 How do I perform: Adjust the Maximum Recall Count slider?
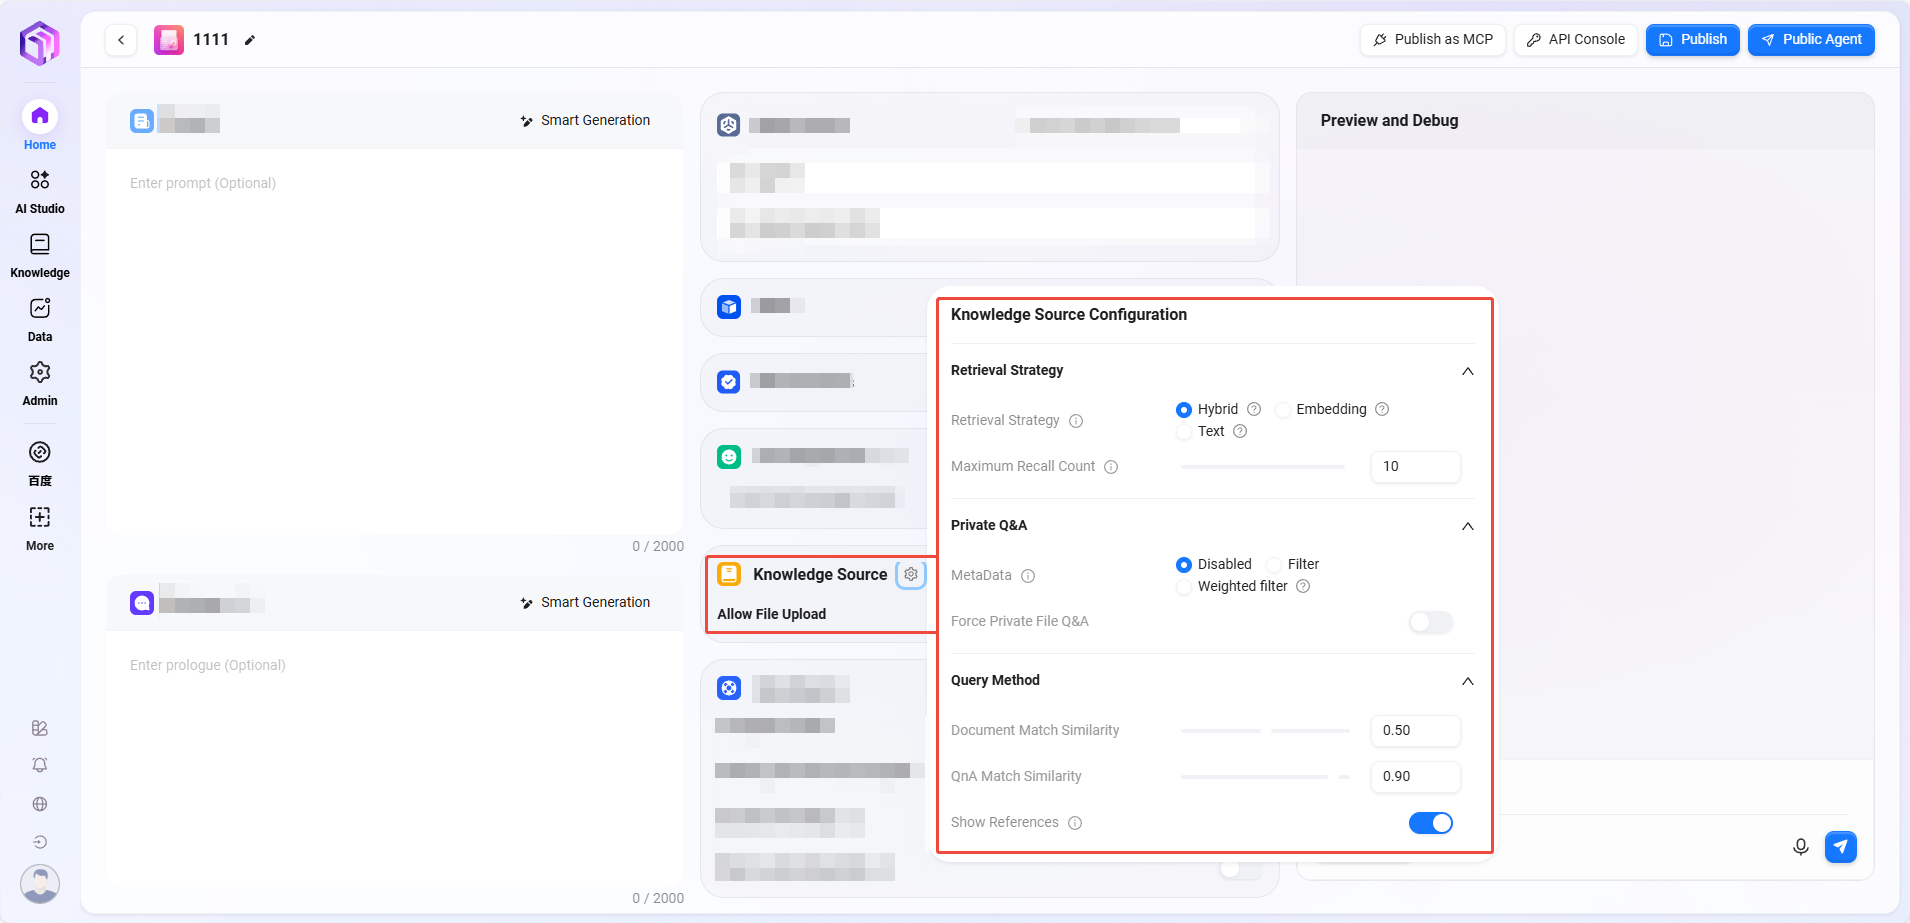(x=1262, y=467)
